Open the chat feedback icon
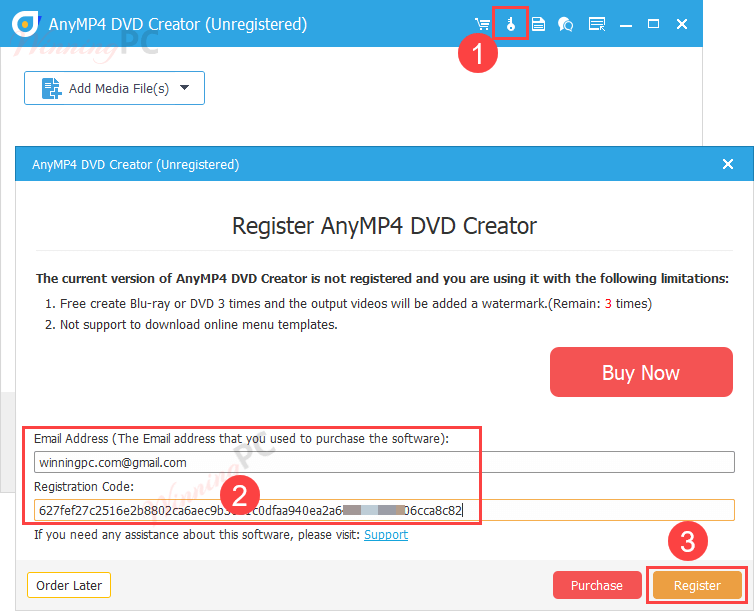Screen dimensions: 755x614 pyautogui.click(x=565, y=24)
